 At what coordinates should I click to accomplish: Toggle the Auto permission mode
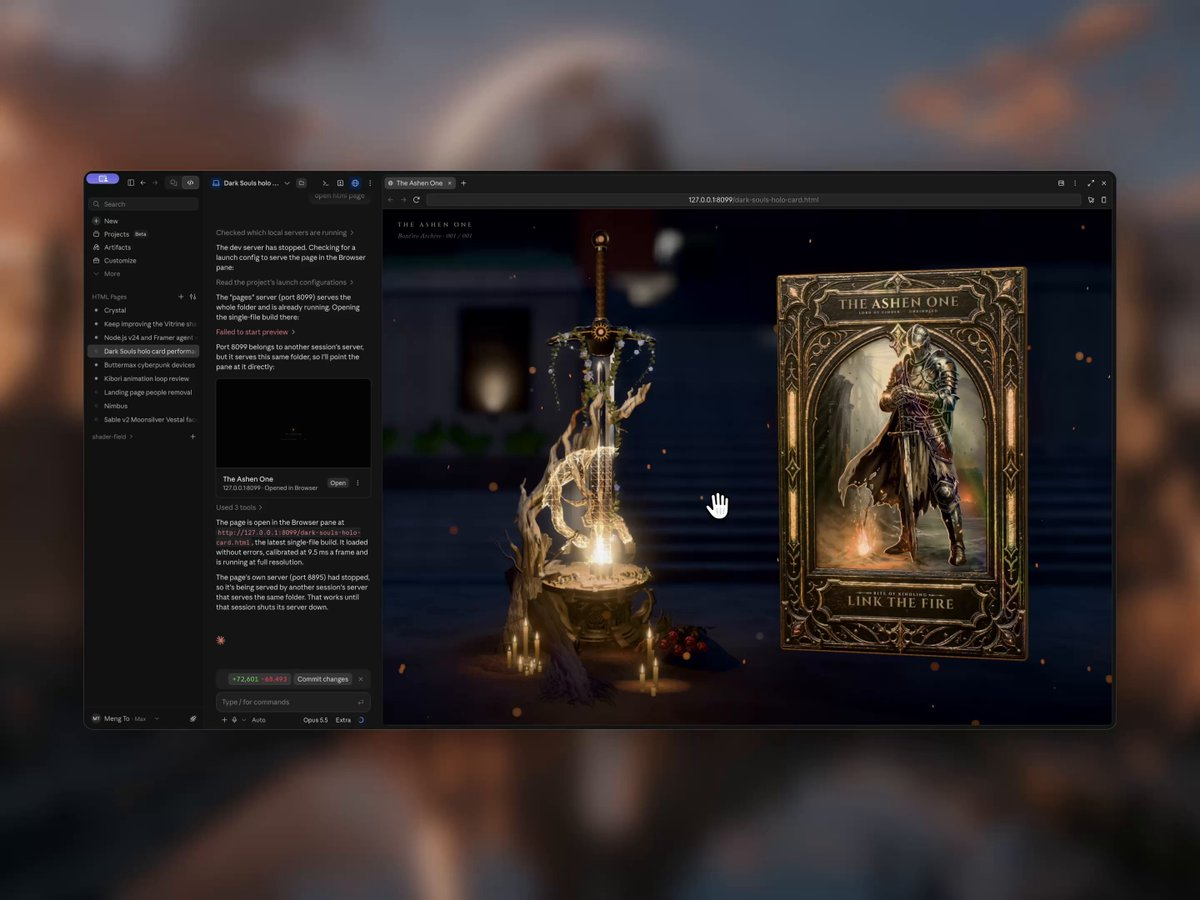click(258, 720)
